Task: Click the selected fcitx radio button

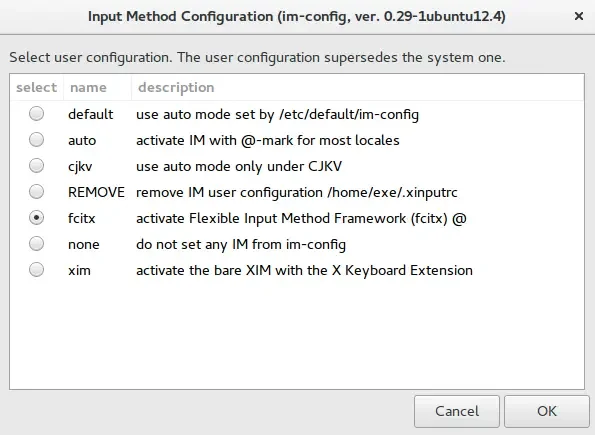Action: tap(36, 218)
